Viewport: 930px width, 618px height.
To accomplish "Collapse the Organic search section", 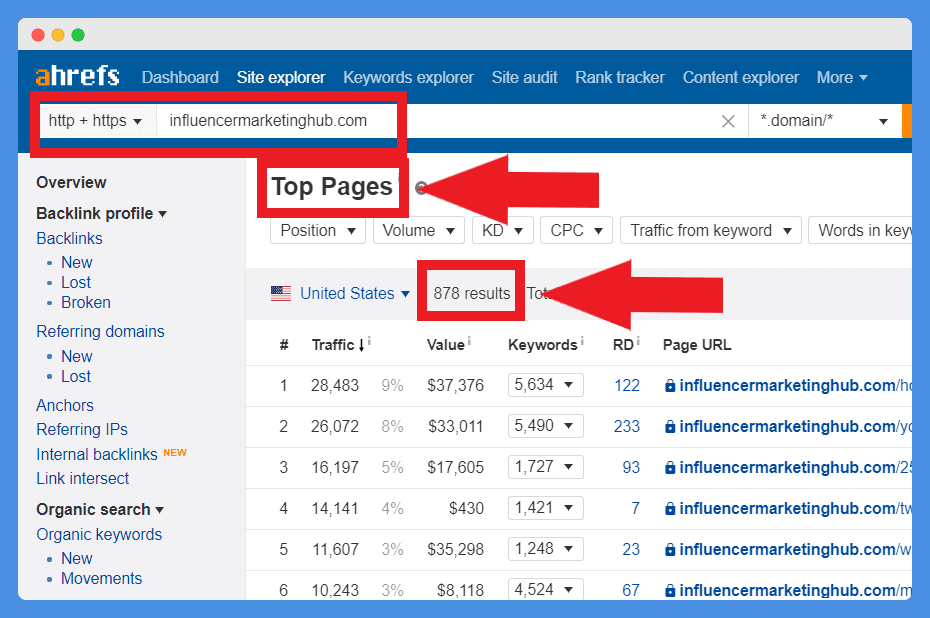I will (100, 509).
